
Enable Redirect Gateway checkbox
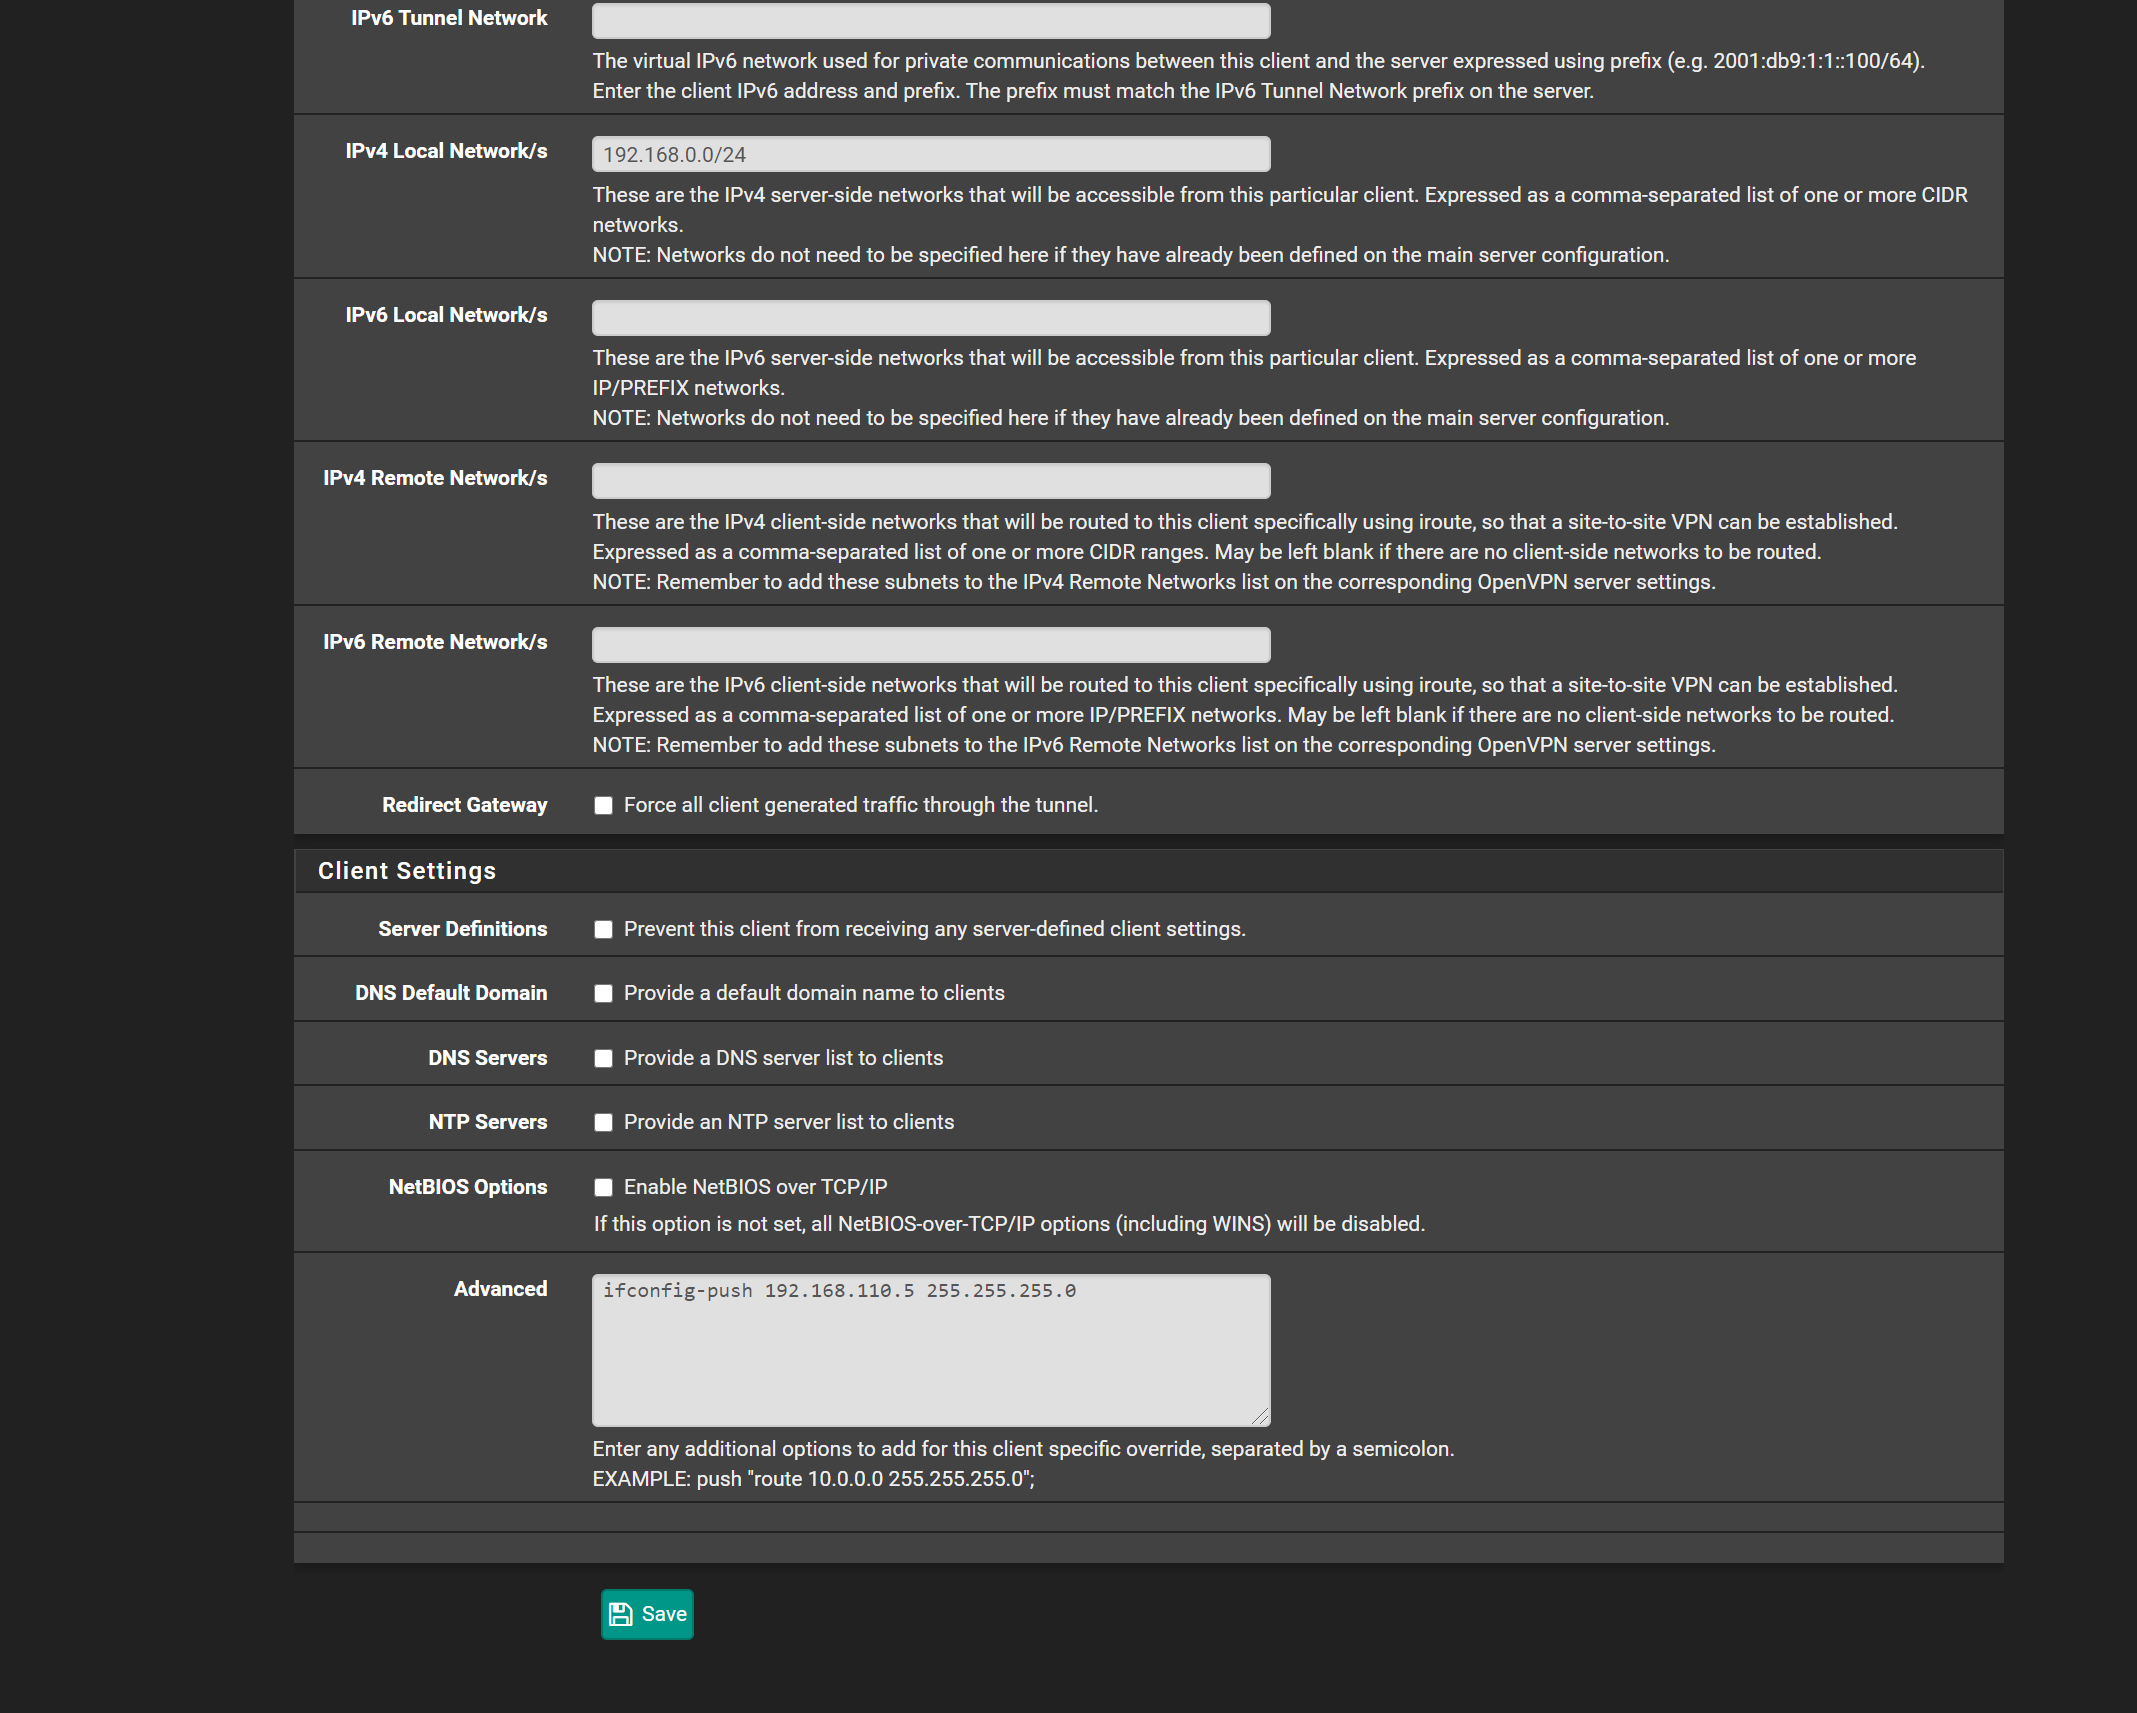[603, 806]
